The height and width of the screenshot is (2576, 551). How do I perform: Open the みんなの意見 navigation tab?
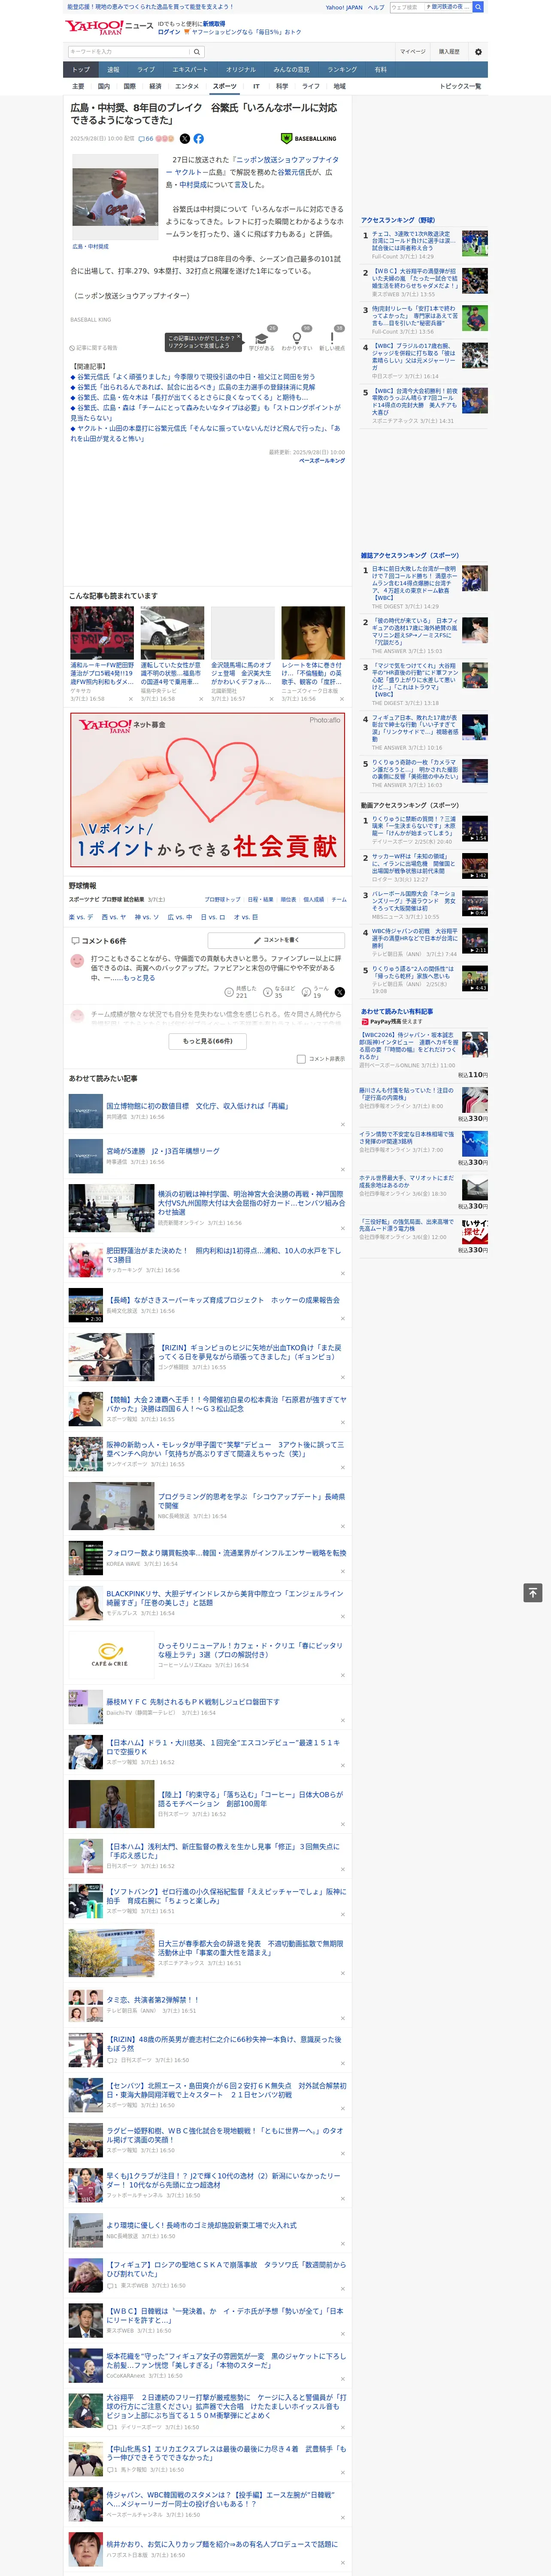291,70
